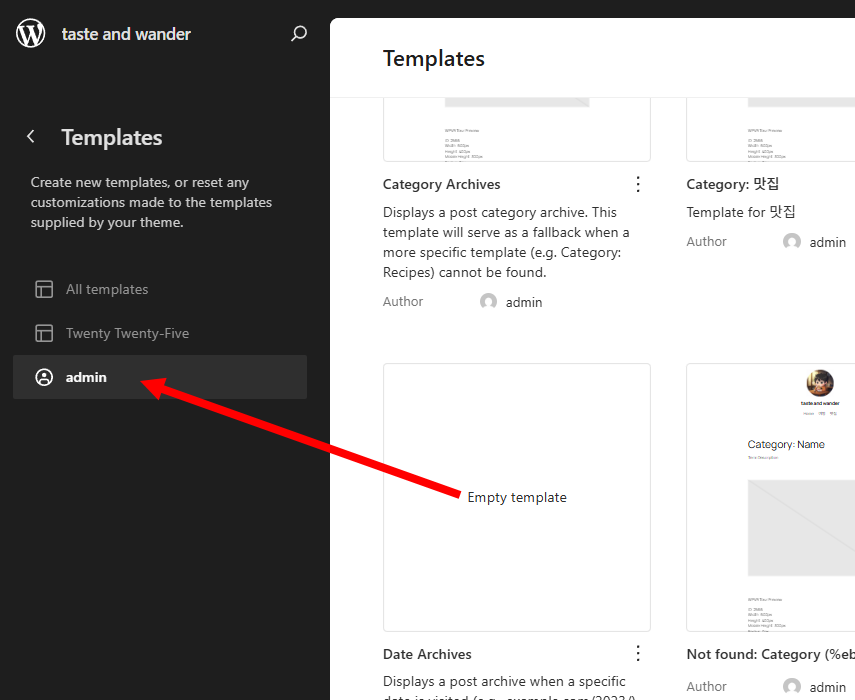
Task: Go back using the Templates chevron
Action: (31, 137)
